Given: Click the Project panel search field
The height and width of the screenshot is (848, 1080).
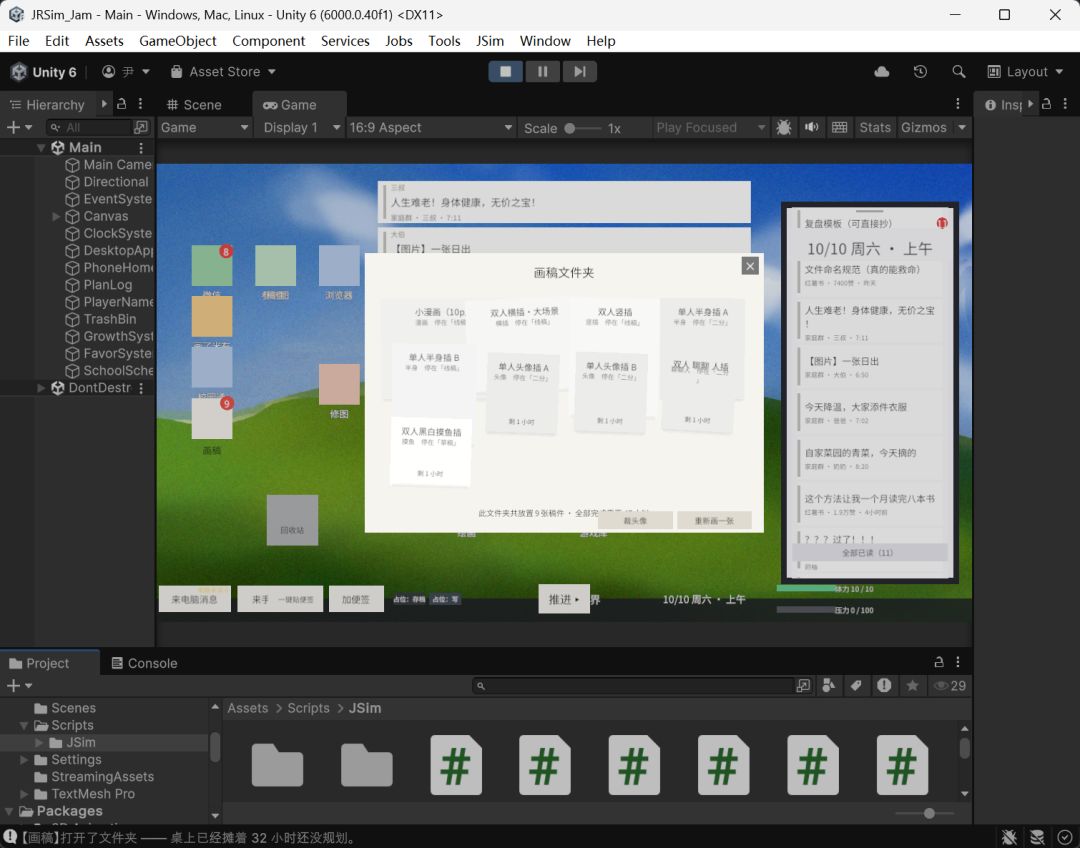Looking at the screenshot, I should [x=634, y=685].
